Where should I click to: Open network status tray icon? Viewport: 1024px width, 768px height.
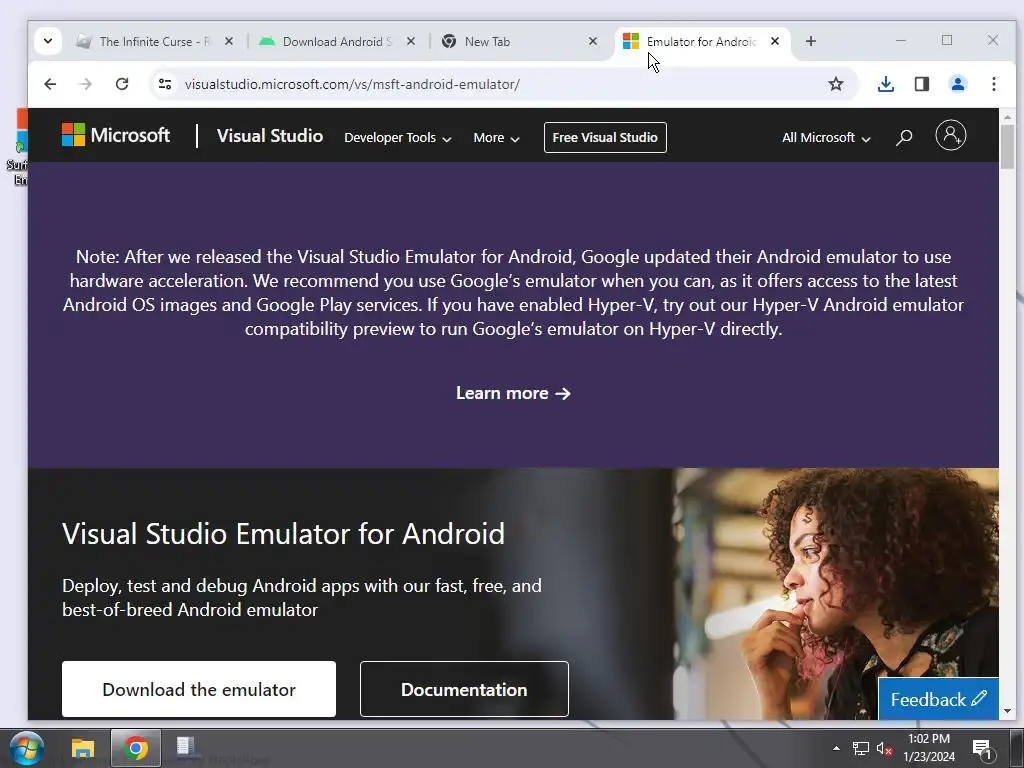[x=861, y=748]
